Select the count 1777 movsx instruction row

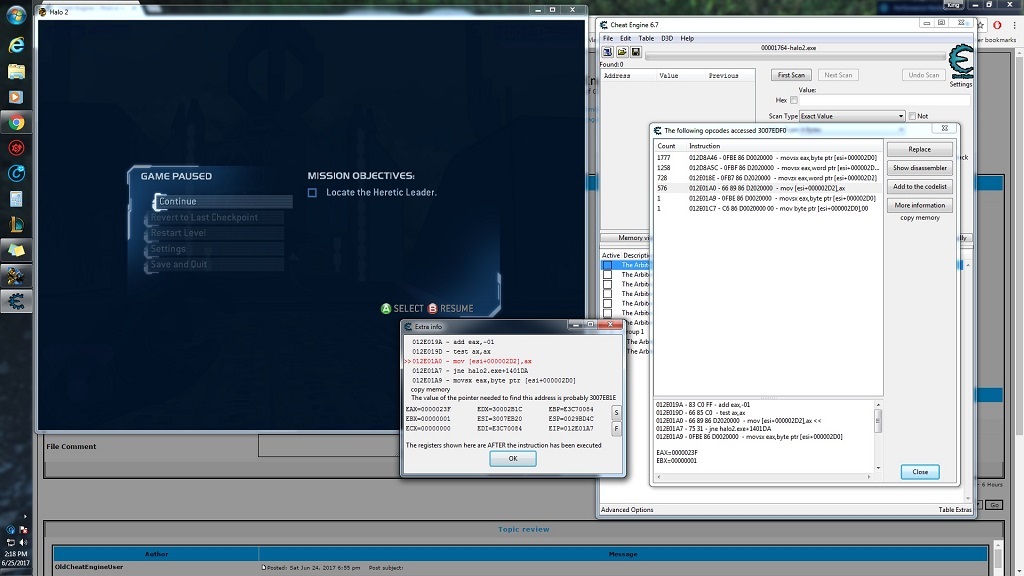coord(767,157)
